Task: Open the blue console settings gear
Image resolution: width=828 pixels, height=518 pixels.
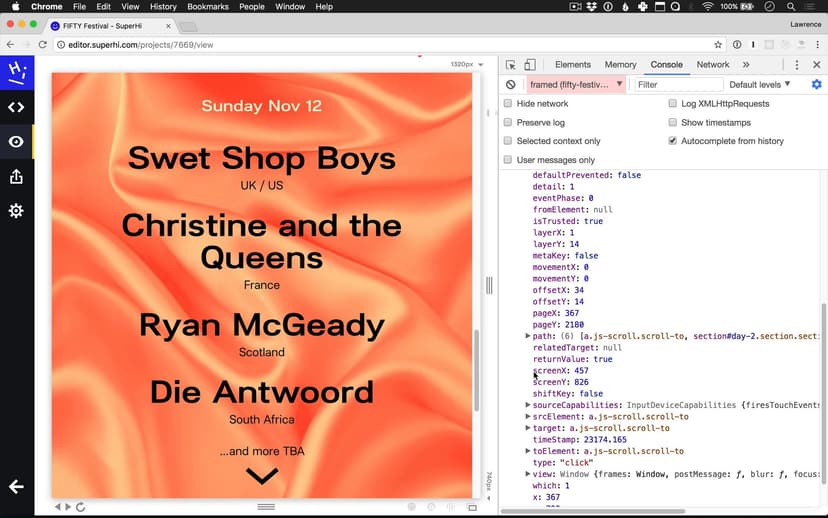Action: point(816,85)
